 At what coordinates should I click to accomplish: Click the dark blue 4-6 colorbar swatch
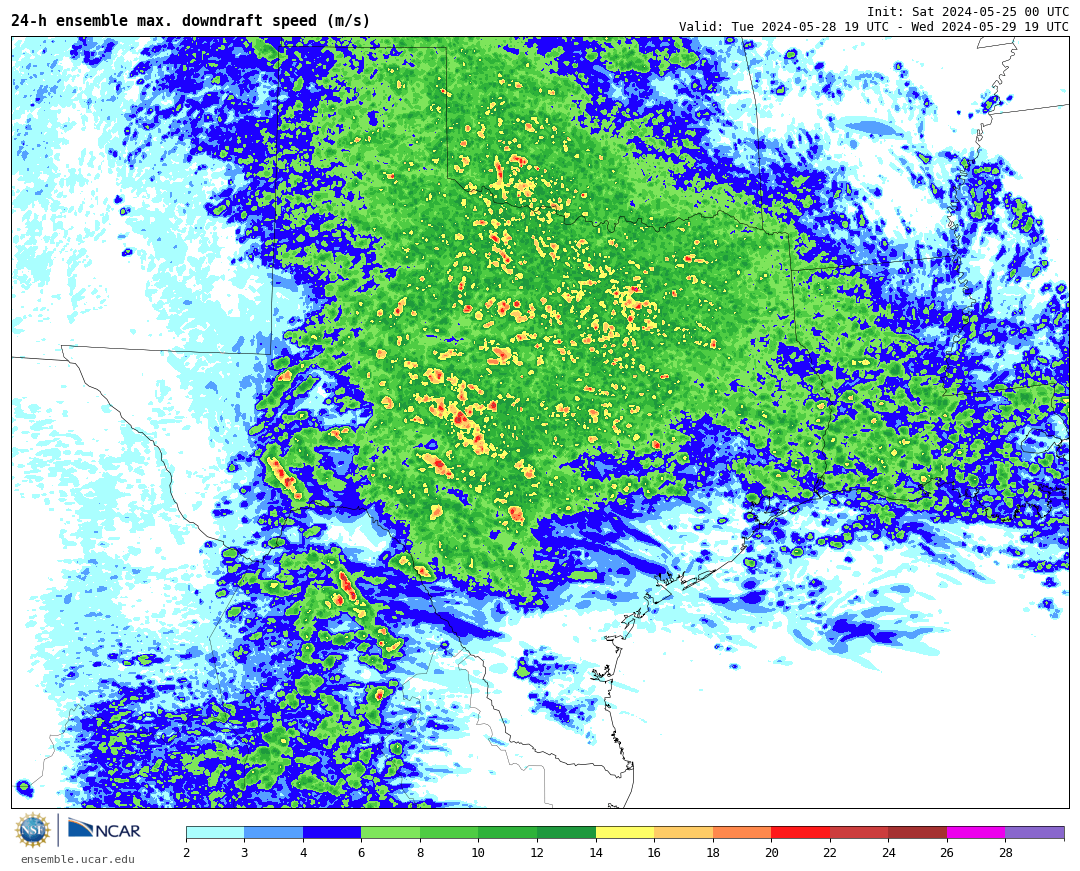332,832
